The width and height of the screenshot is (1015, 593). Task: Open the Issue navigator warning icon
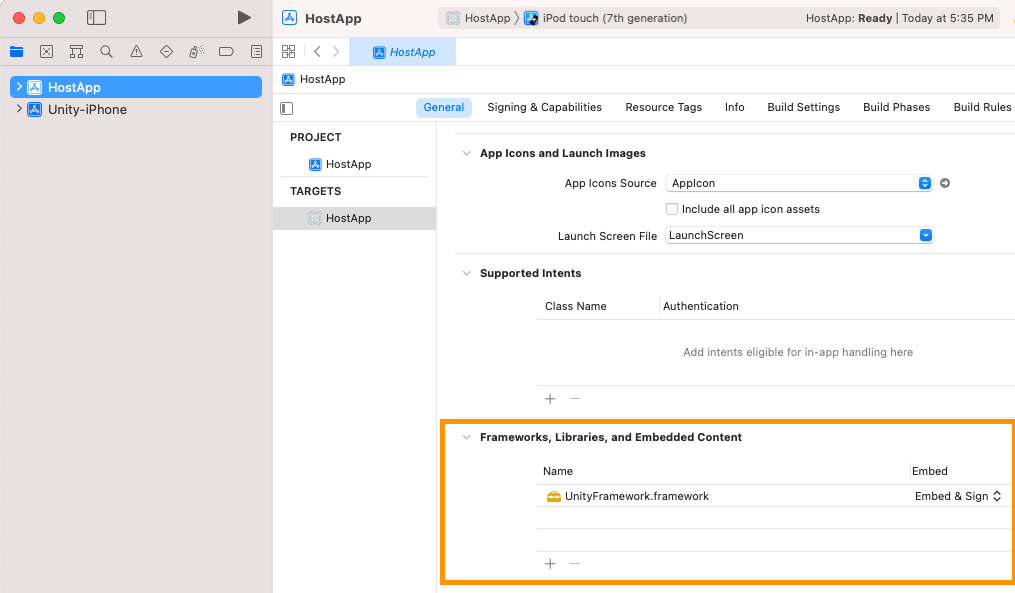pyautogui.click(x=136, y=52)
